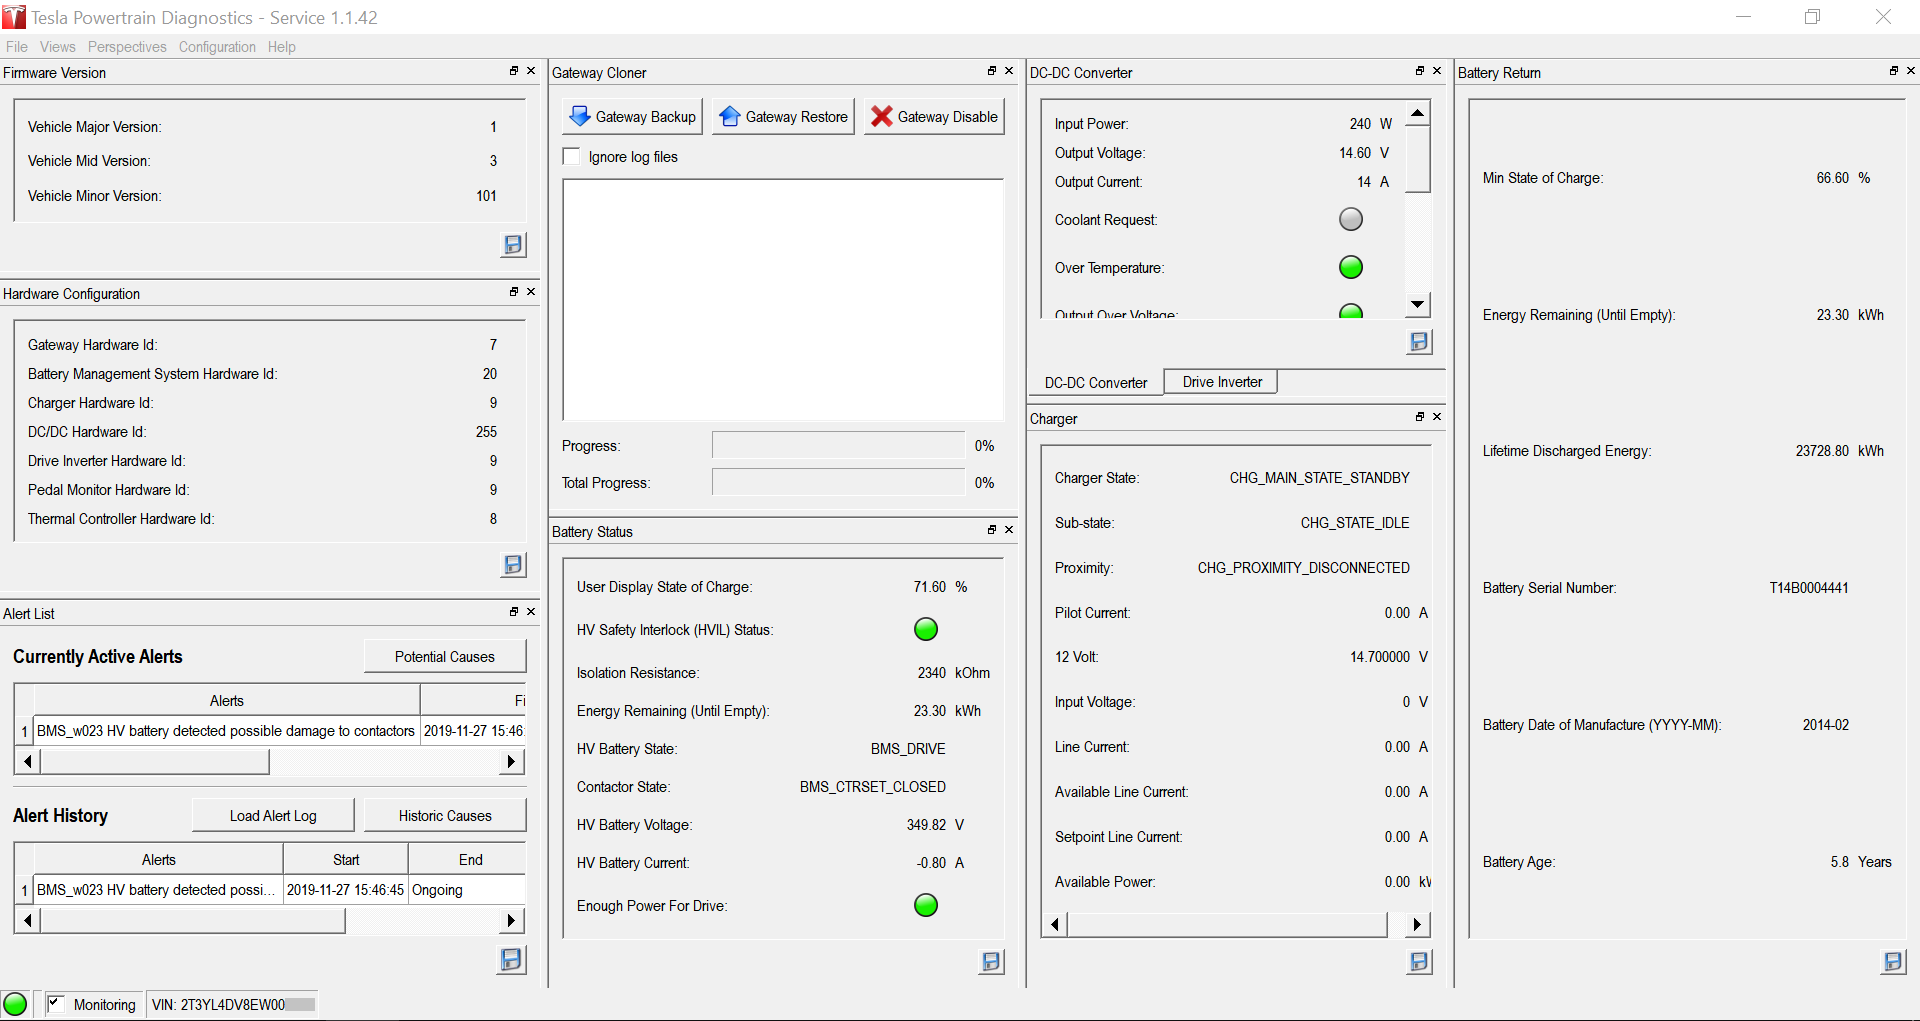This screenshot has height=1021, width=1920.
Task: Click the save icon in Battery Status panel
Action: [991, 962]
